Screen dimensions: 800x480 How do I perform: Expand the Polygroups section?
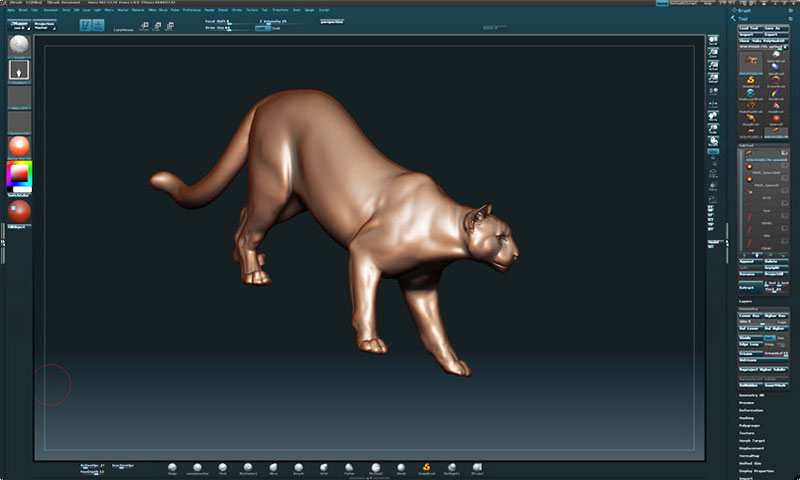[749, 425]
